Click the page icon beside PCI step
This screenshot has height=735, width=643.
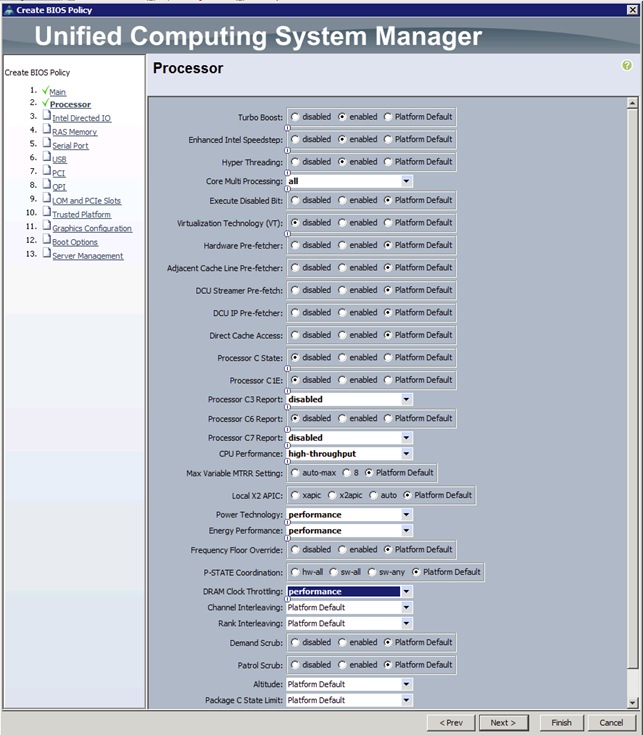point(46,170)
